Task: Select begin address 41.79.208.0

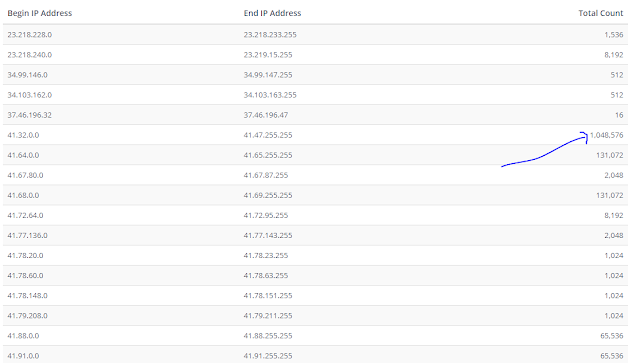Action: 27,315
